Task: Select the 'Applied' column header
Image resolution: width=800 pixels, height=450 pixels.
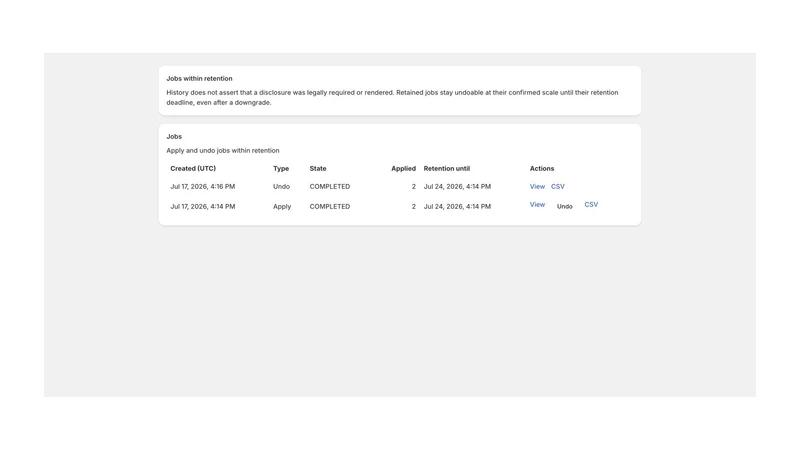Action: (403, 168)
